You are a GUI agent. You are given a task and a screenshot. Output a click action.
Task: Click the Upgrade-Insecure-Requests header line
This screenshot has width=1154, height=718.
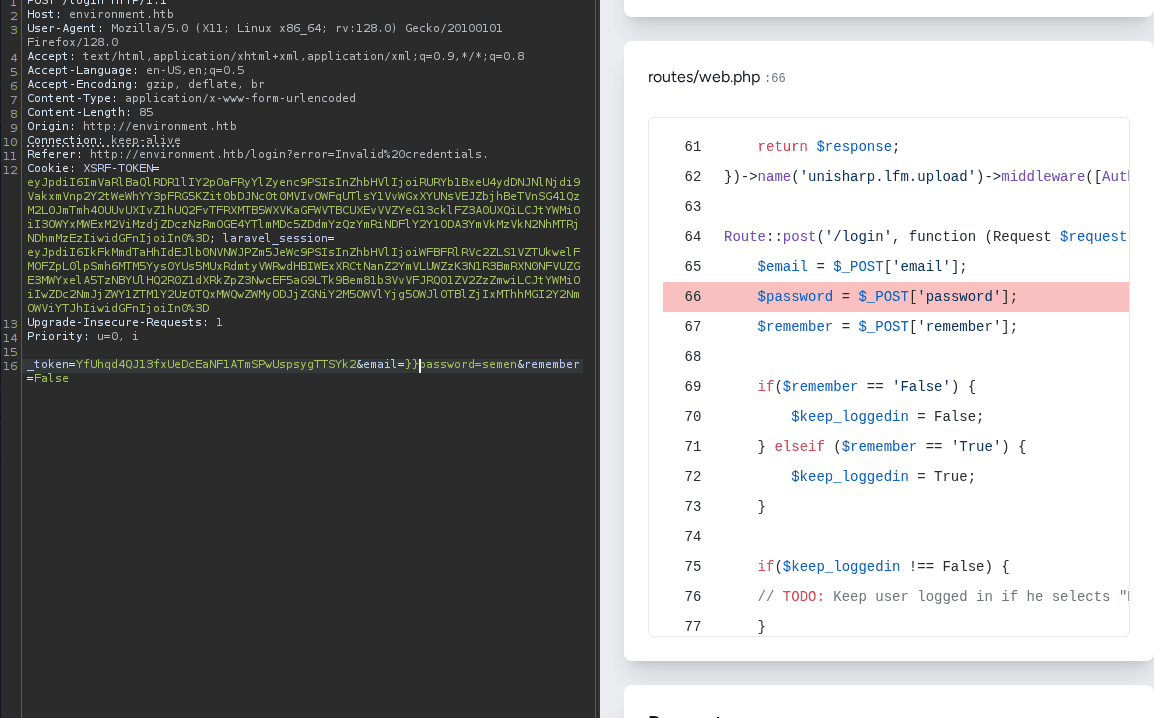[124, 321]
